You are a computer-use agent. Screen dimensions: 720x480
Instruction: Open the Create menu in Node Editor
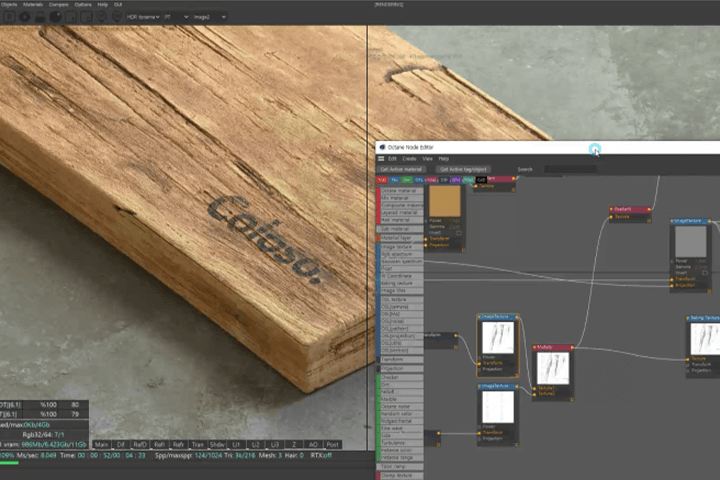(409, 159)
